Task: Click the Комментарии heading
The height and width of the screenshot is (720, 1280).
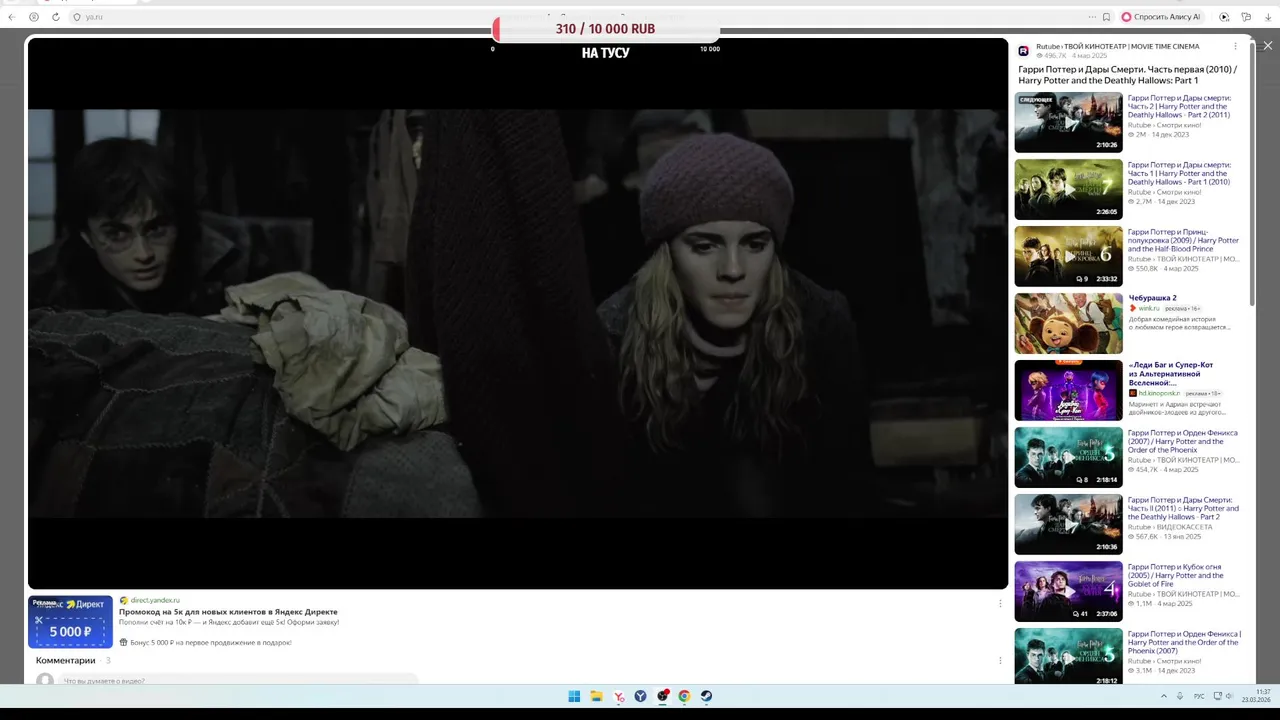Action: click(x=66, y=660)
